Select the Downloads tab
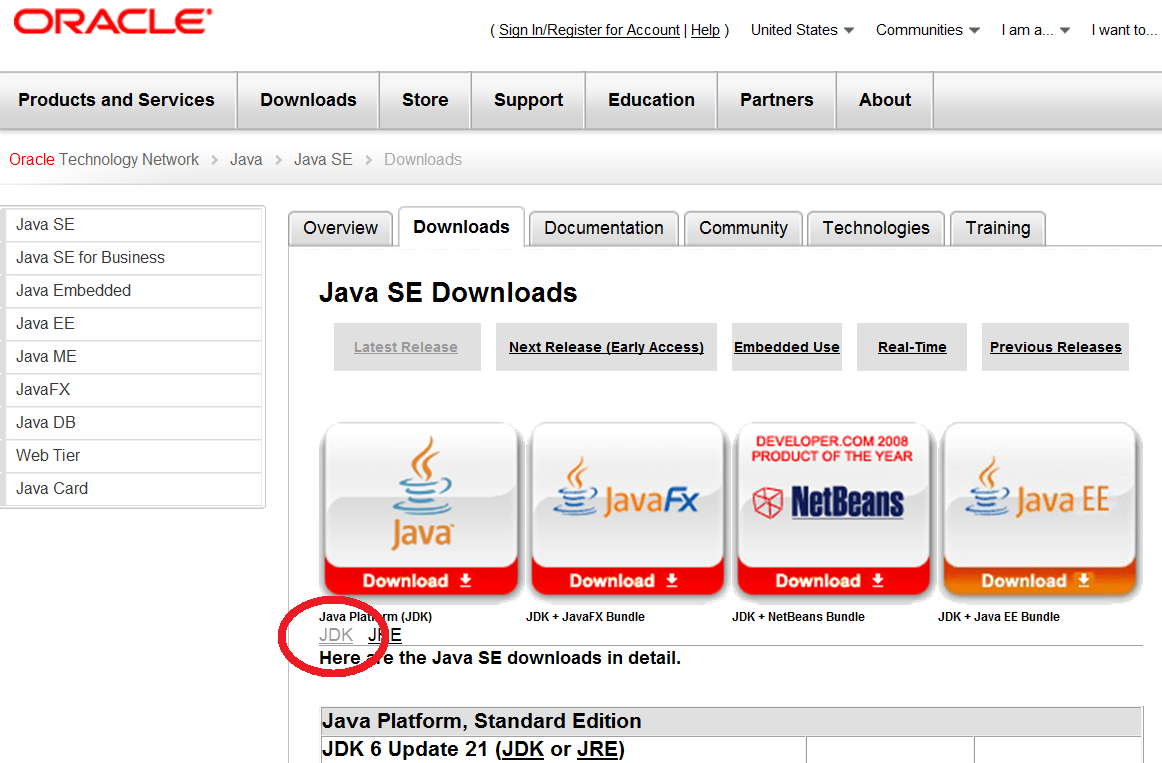The height and width of the screenshot is (763, 1162). (x=462, y=227)
